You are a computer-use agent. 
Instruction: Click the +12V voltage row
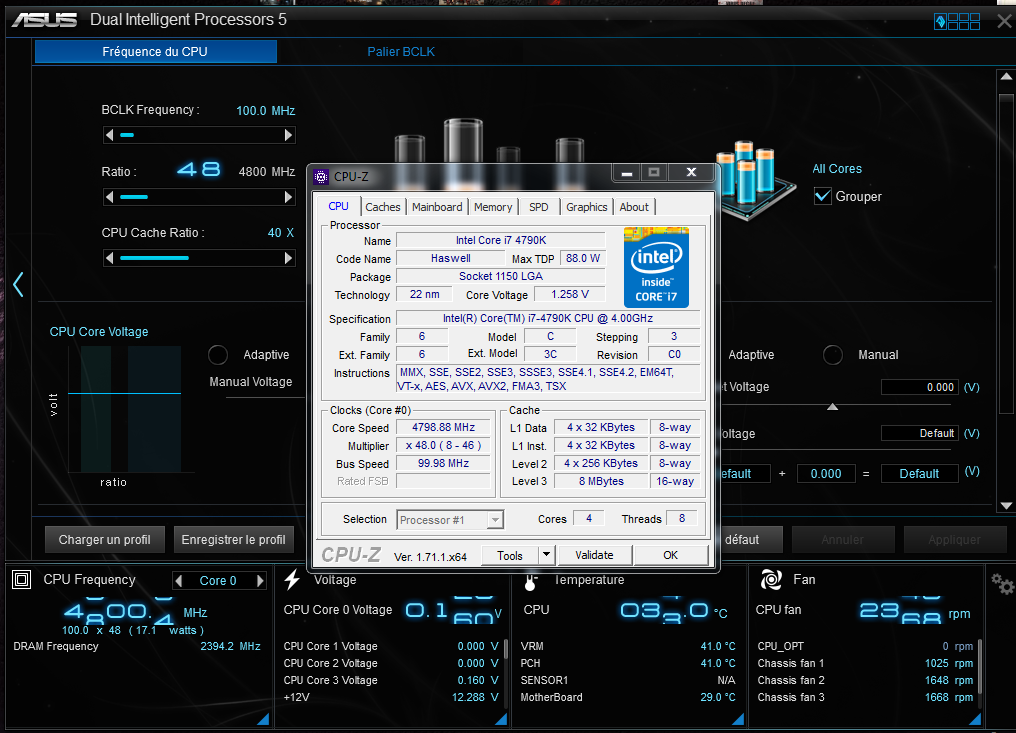391,697
